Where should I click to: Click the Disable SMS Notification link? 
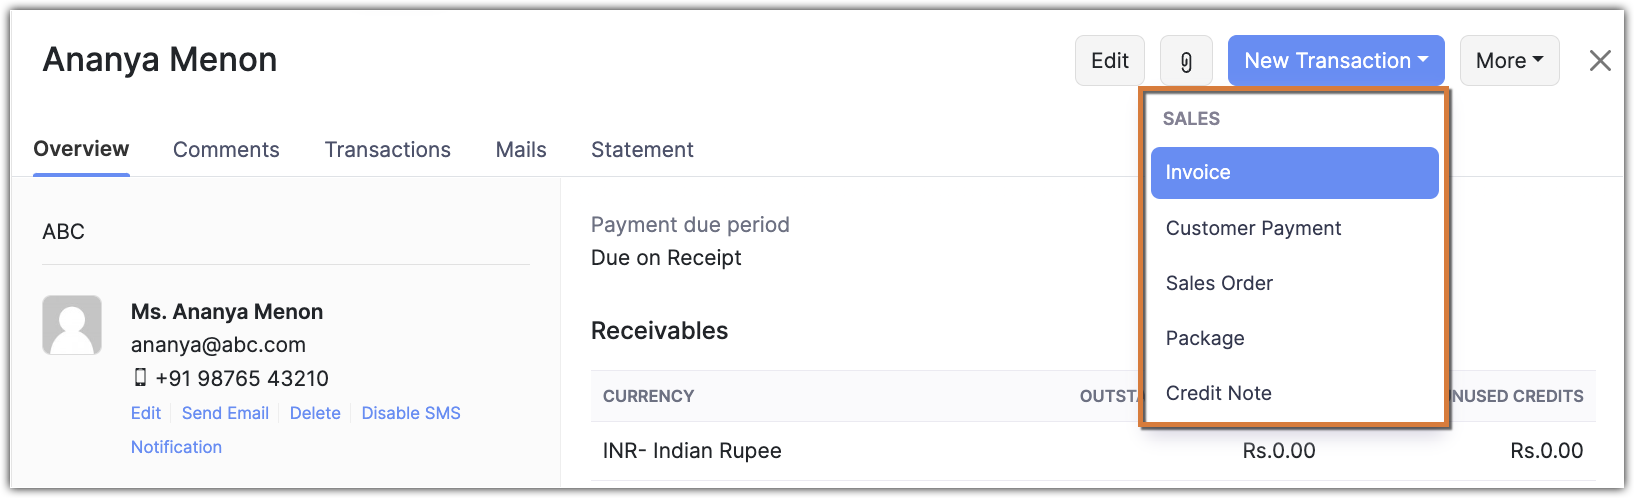point(411,413)
